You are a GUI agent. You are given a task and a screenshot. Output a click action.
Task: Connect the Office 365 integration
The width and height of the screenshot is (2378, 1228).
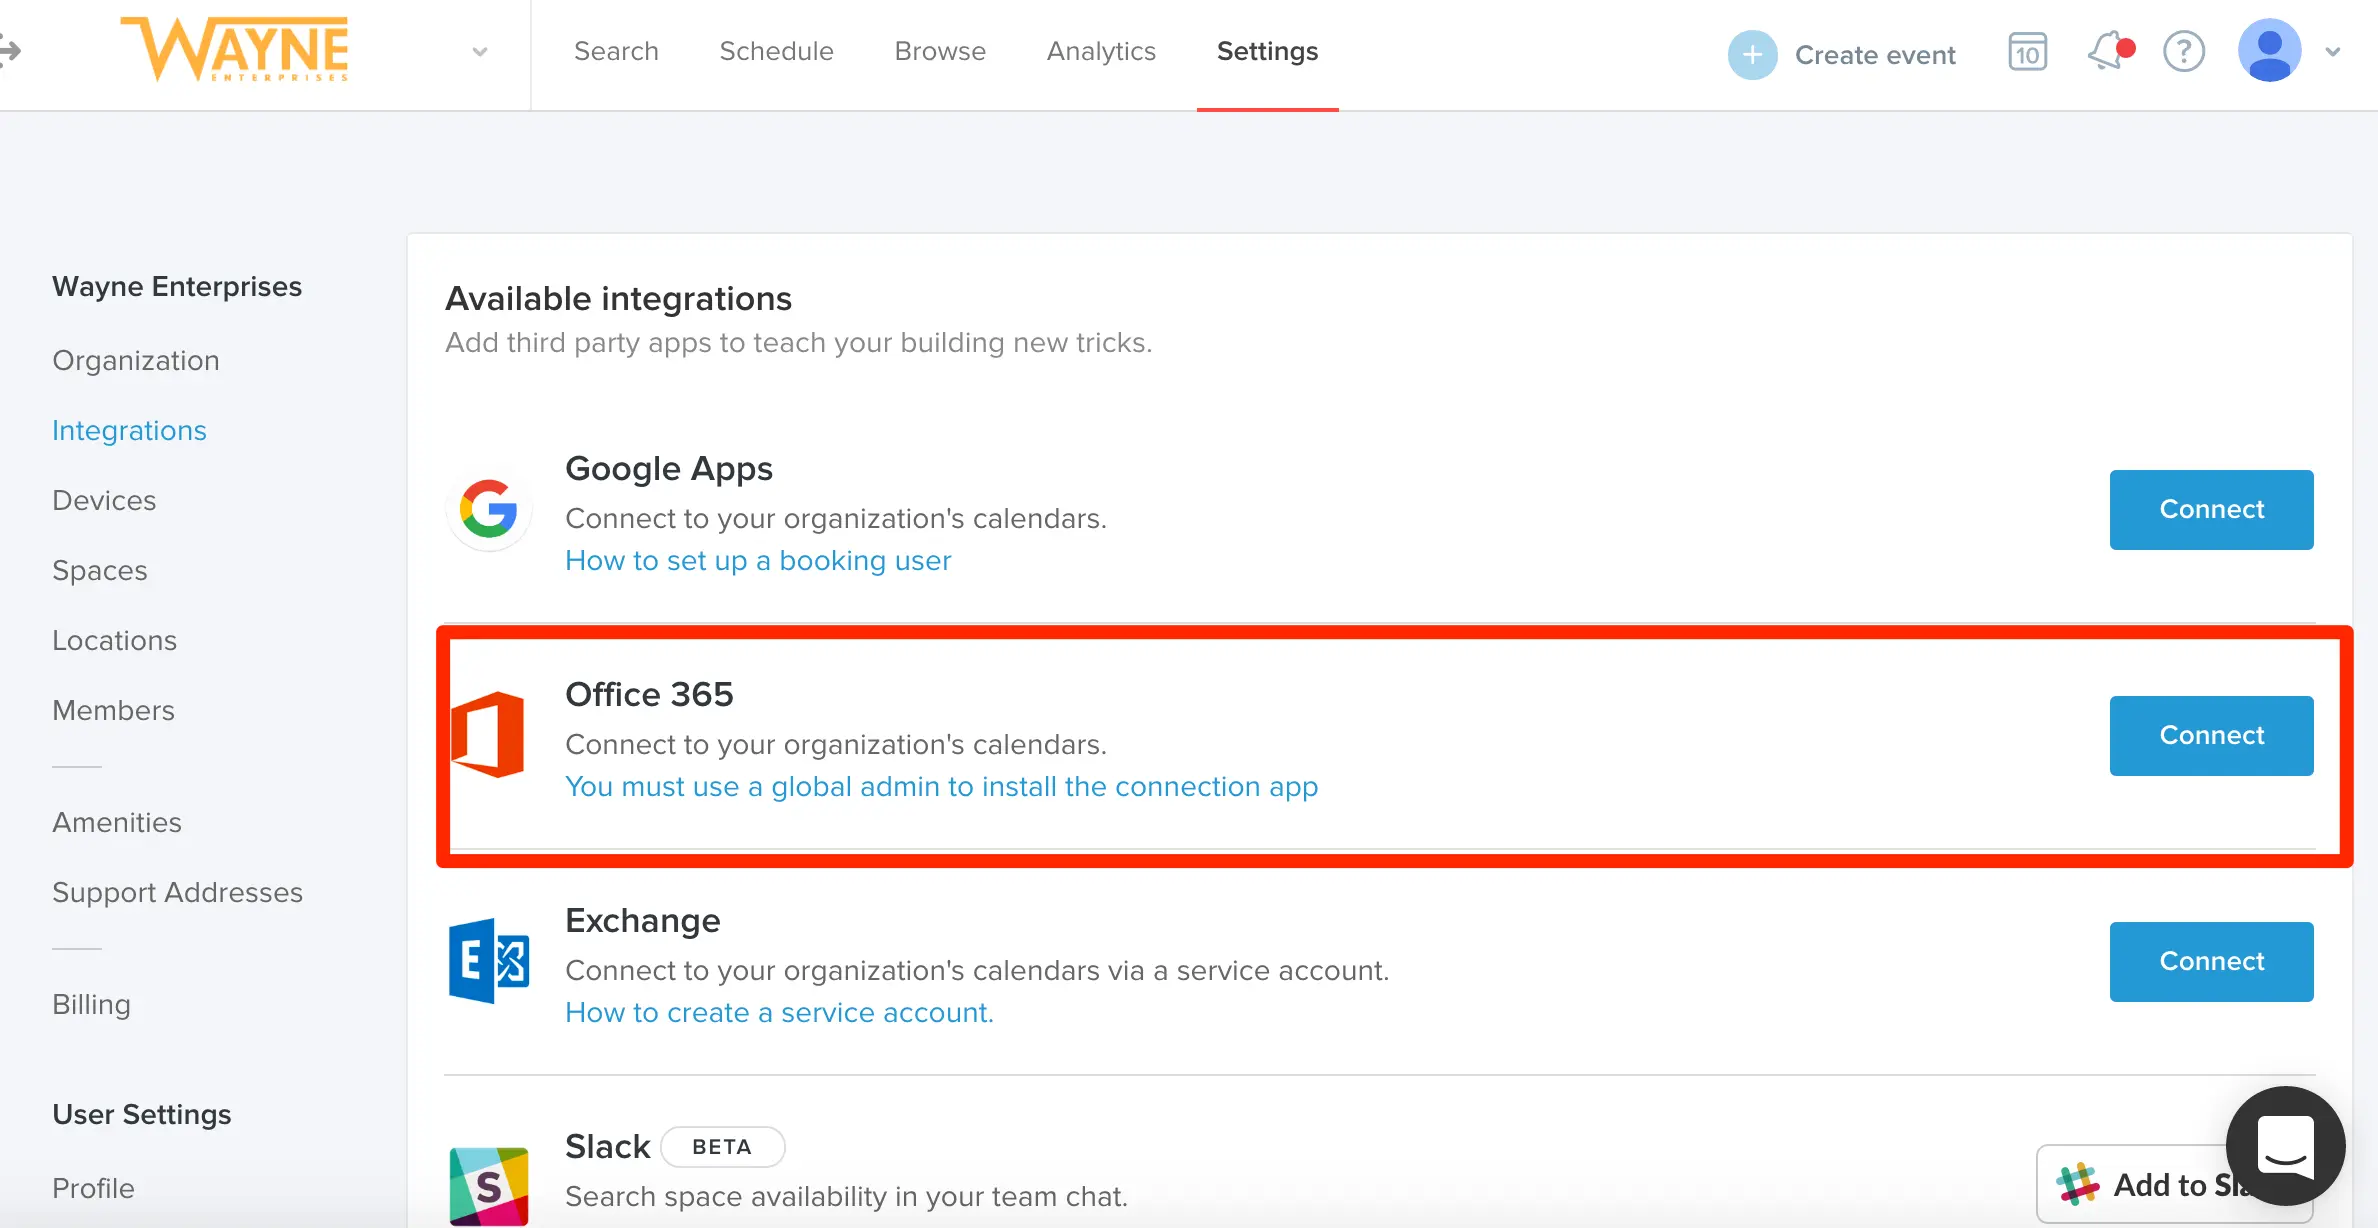point(2211,735)
